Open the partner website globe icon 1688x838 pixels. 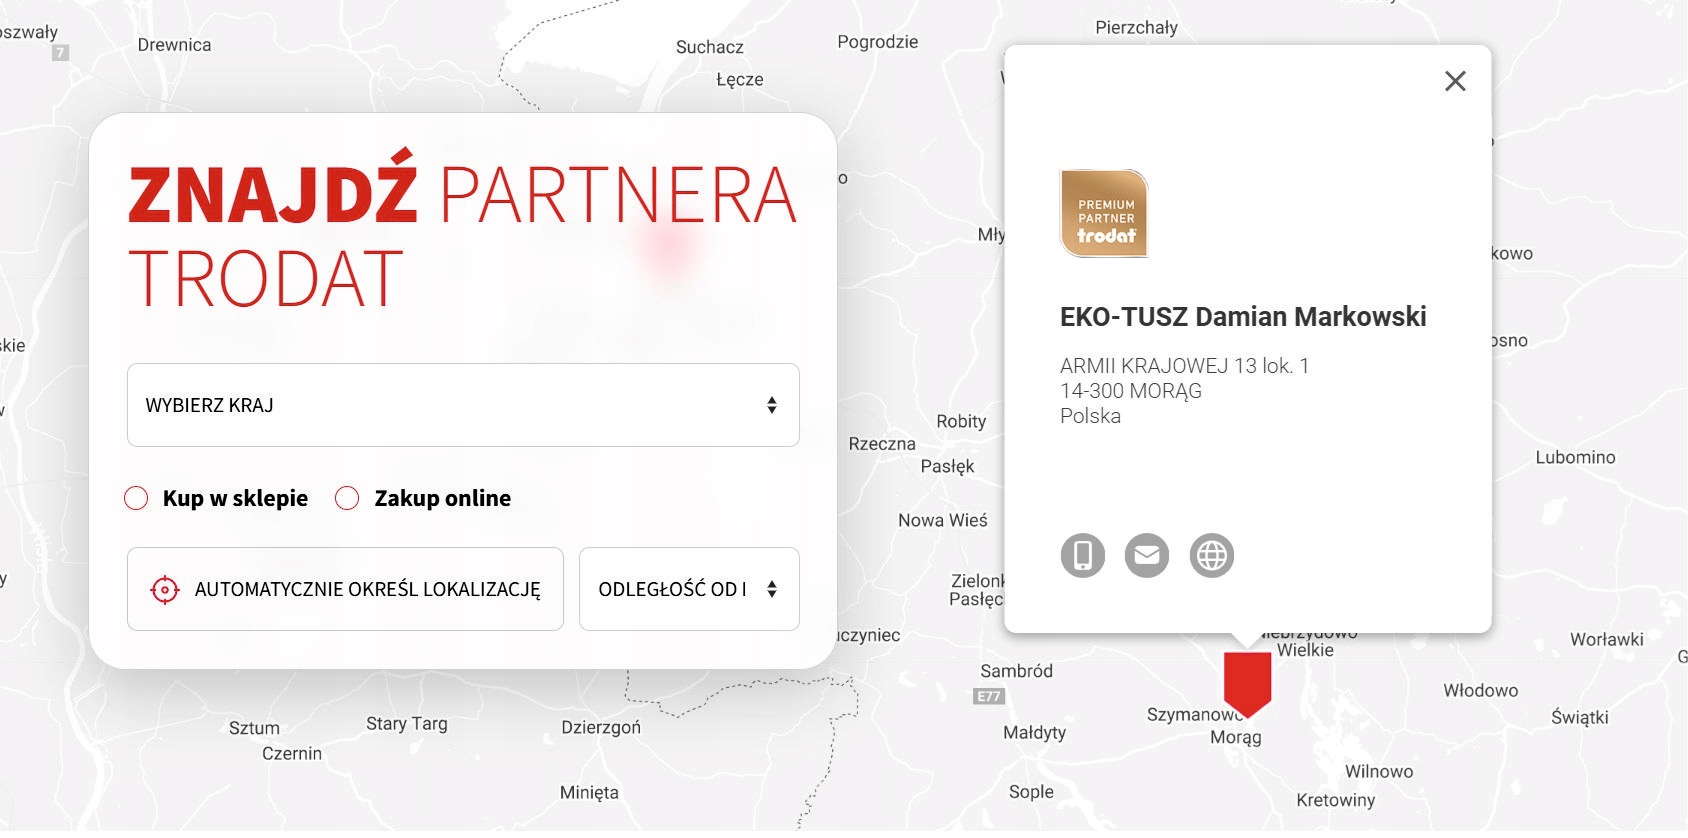[x=1212, y=555]
